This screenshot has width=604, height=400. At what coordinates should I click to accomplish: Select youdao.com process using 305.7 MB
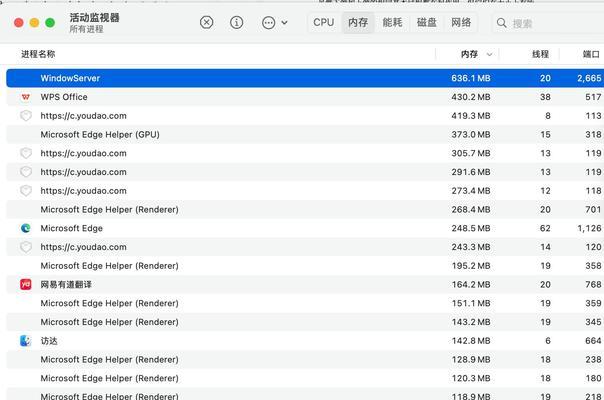click(x=83, y=153)
